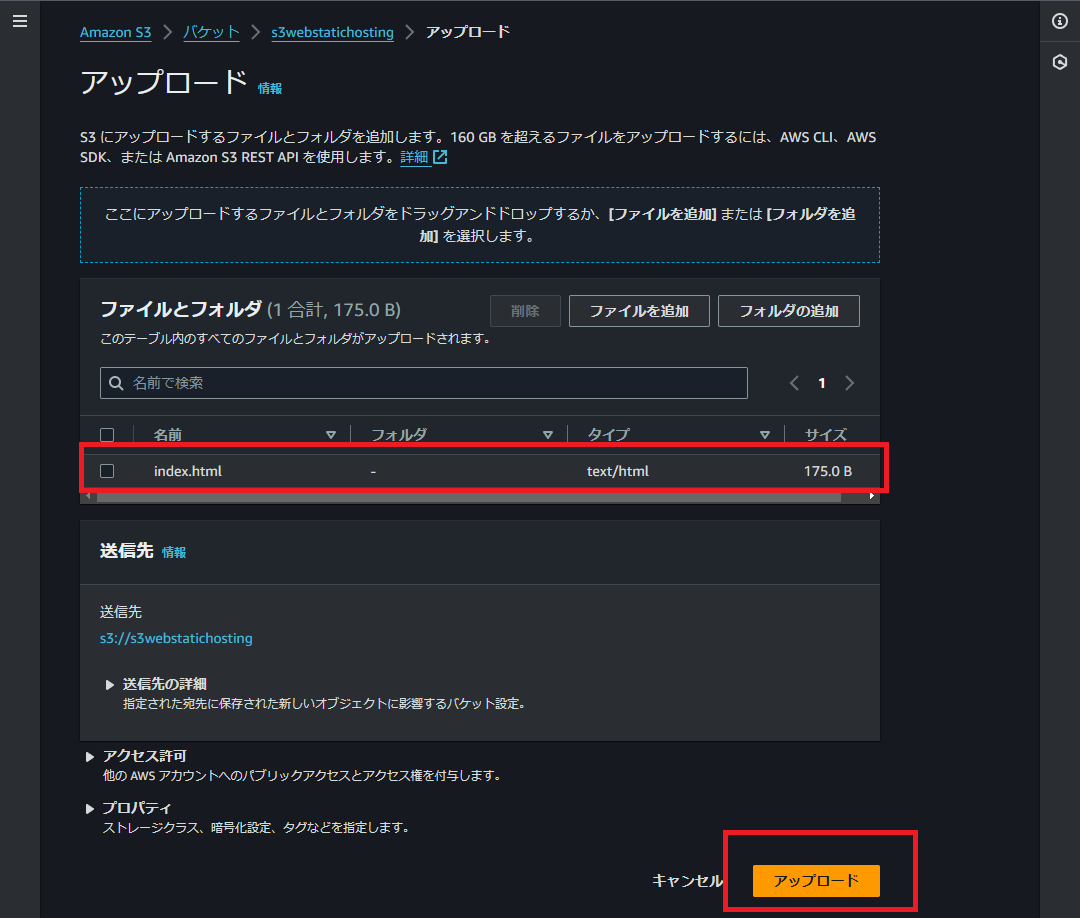Open the Amazon Q assistant hexagon icon
Screen dimensions: 1080x918
(x=1061, y=62)
